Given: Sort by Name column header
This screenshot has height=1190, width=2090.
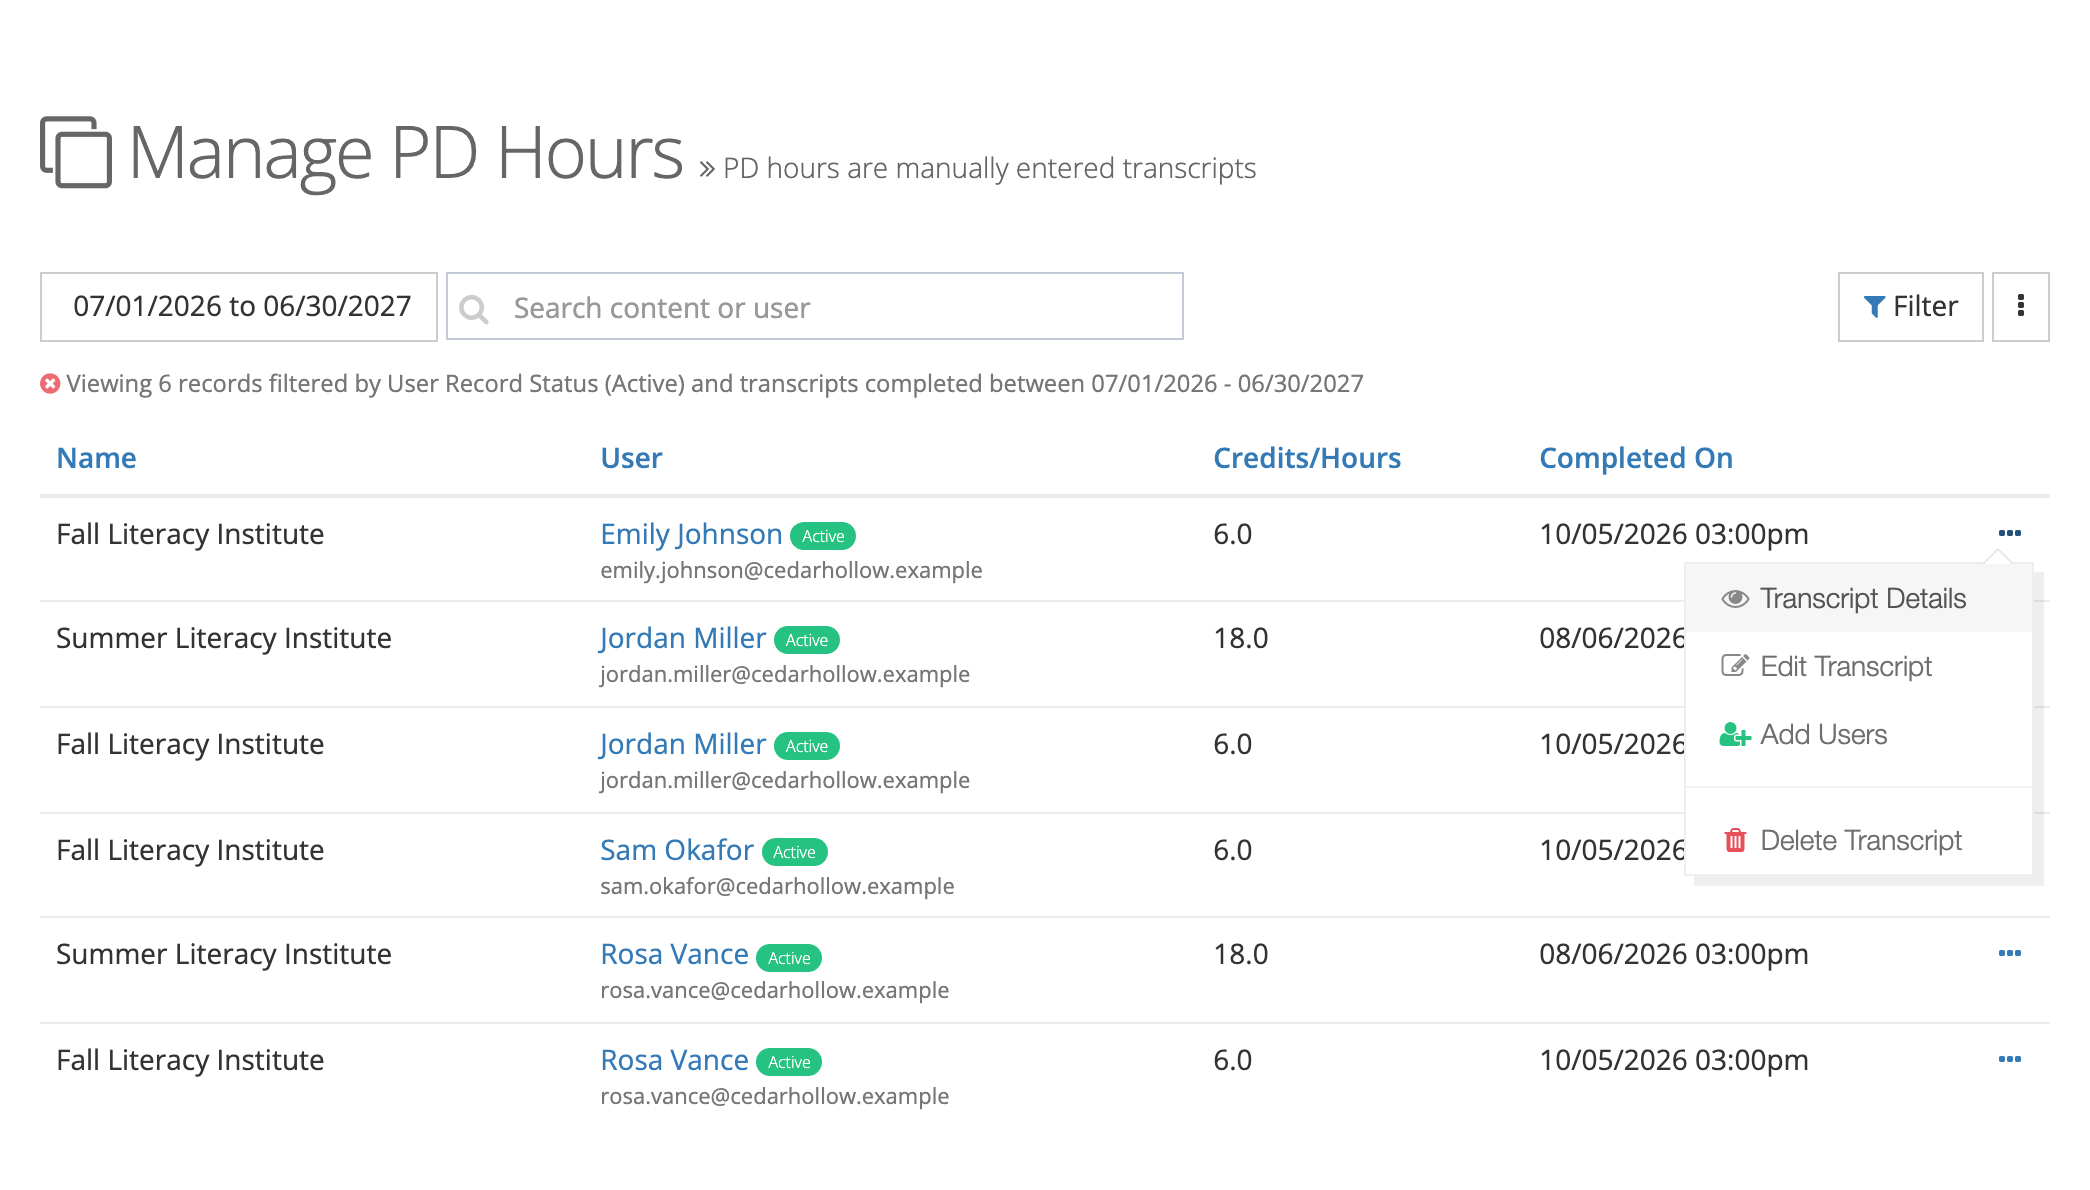Looking at the screenshot, I should [96, 458].
